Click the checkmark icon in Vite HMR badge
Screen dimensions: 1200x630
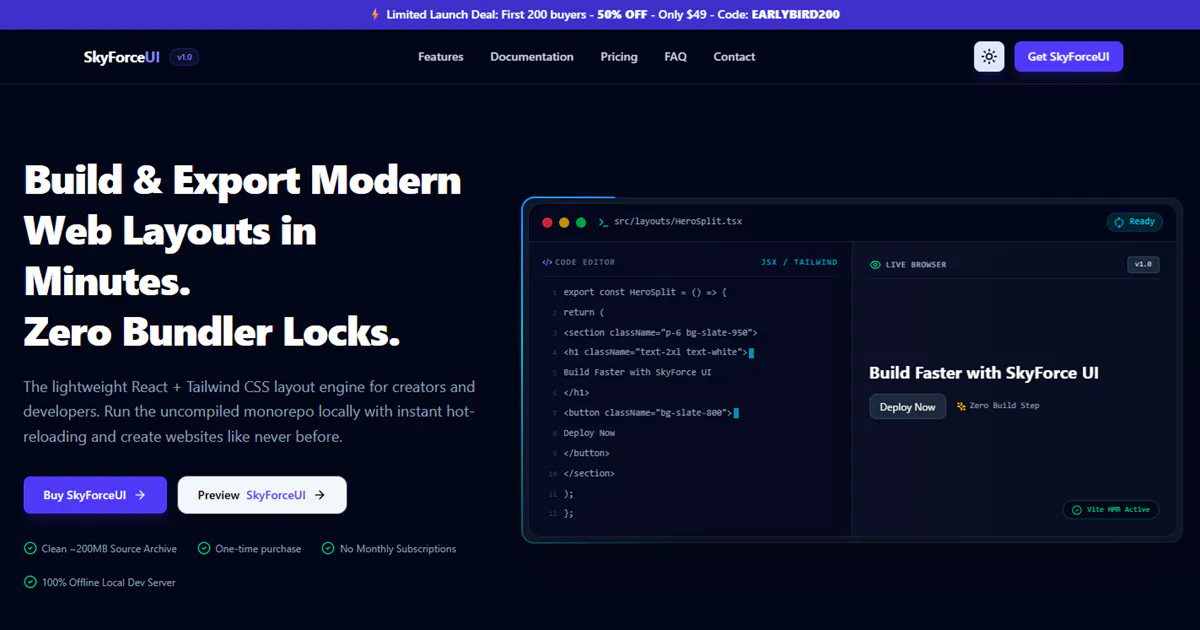point(1077,509)
